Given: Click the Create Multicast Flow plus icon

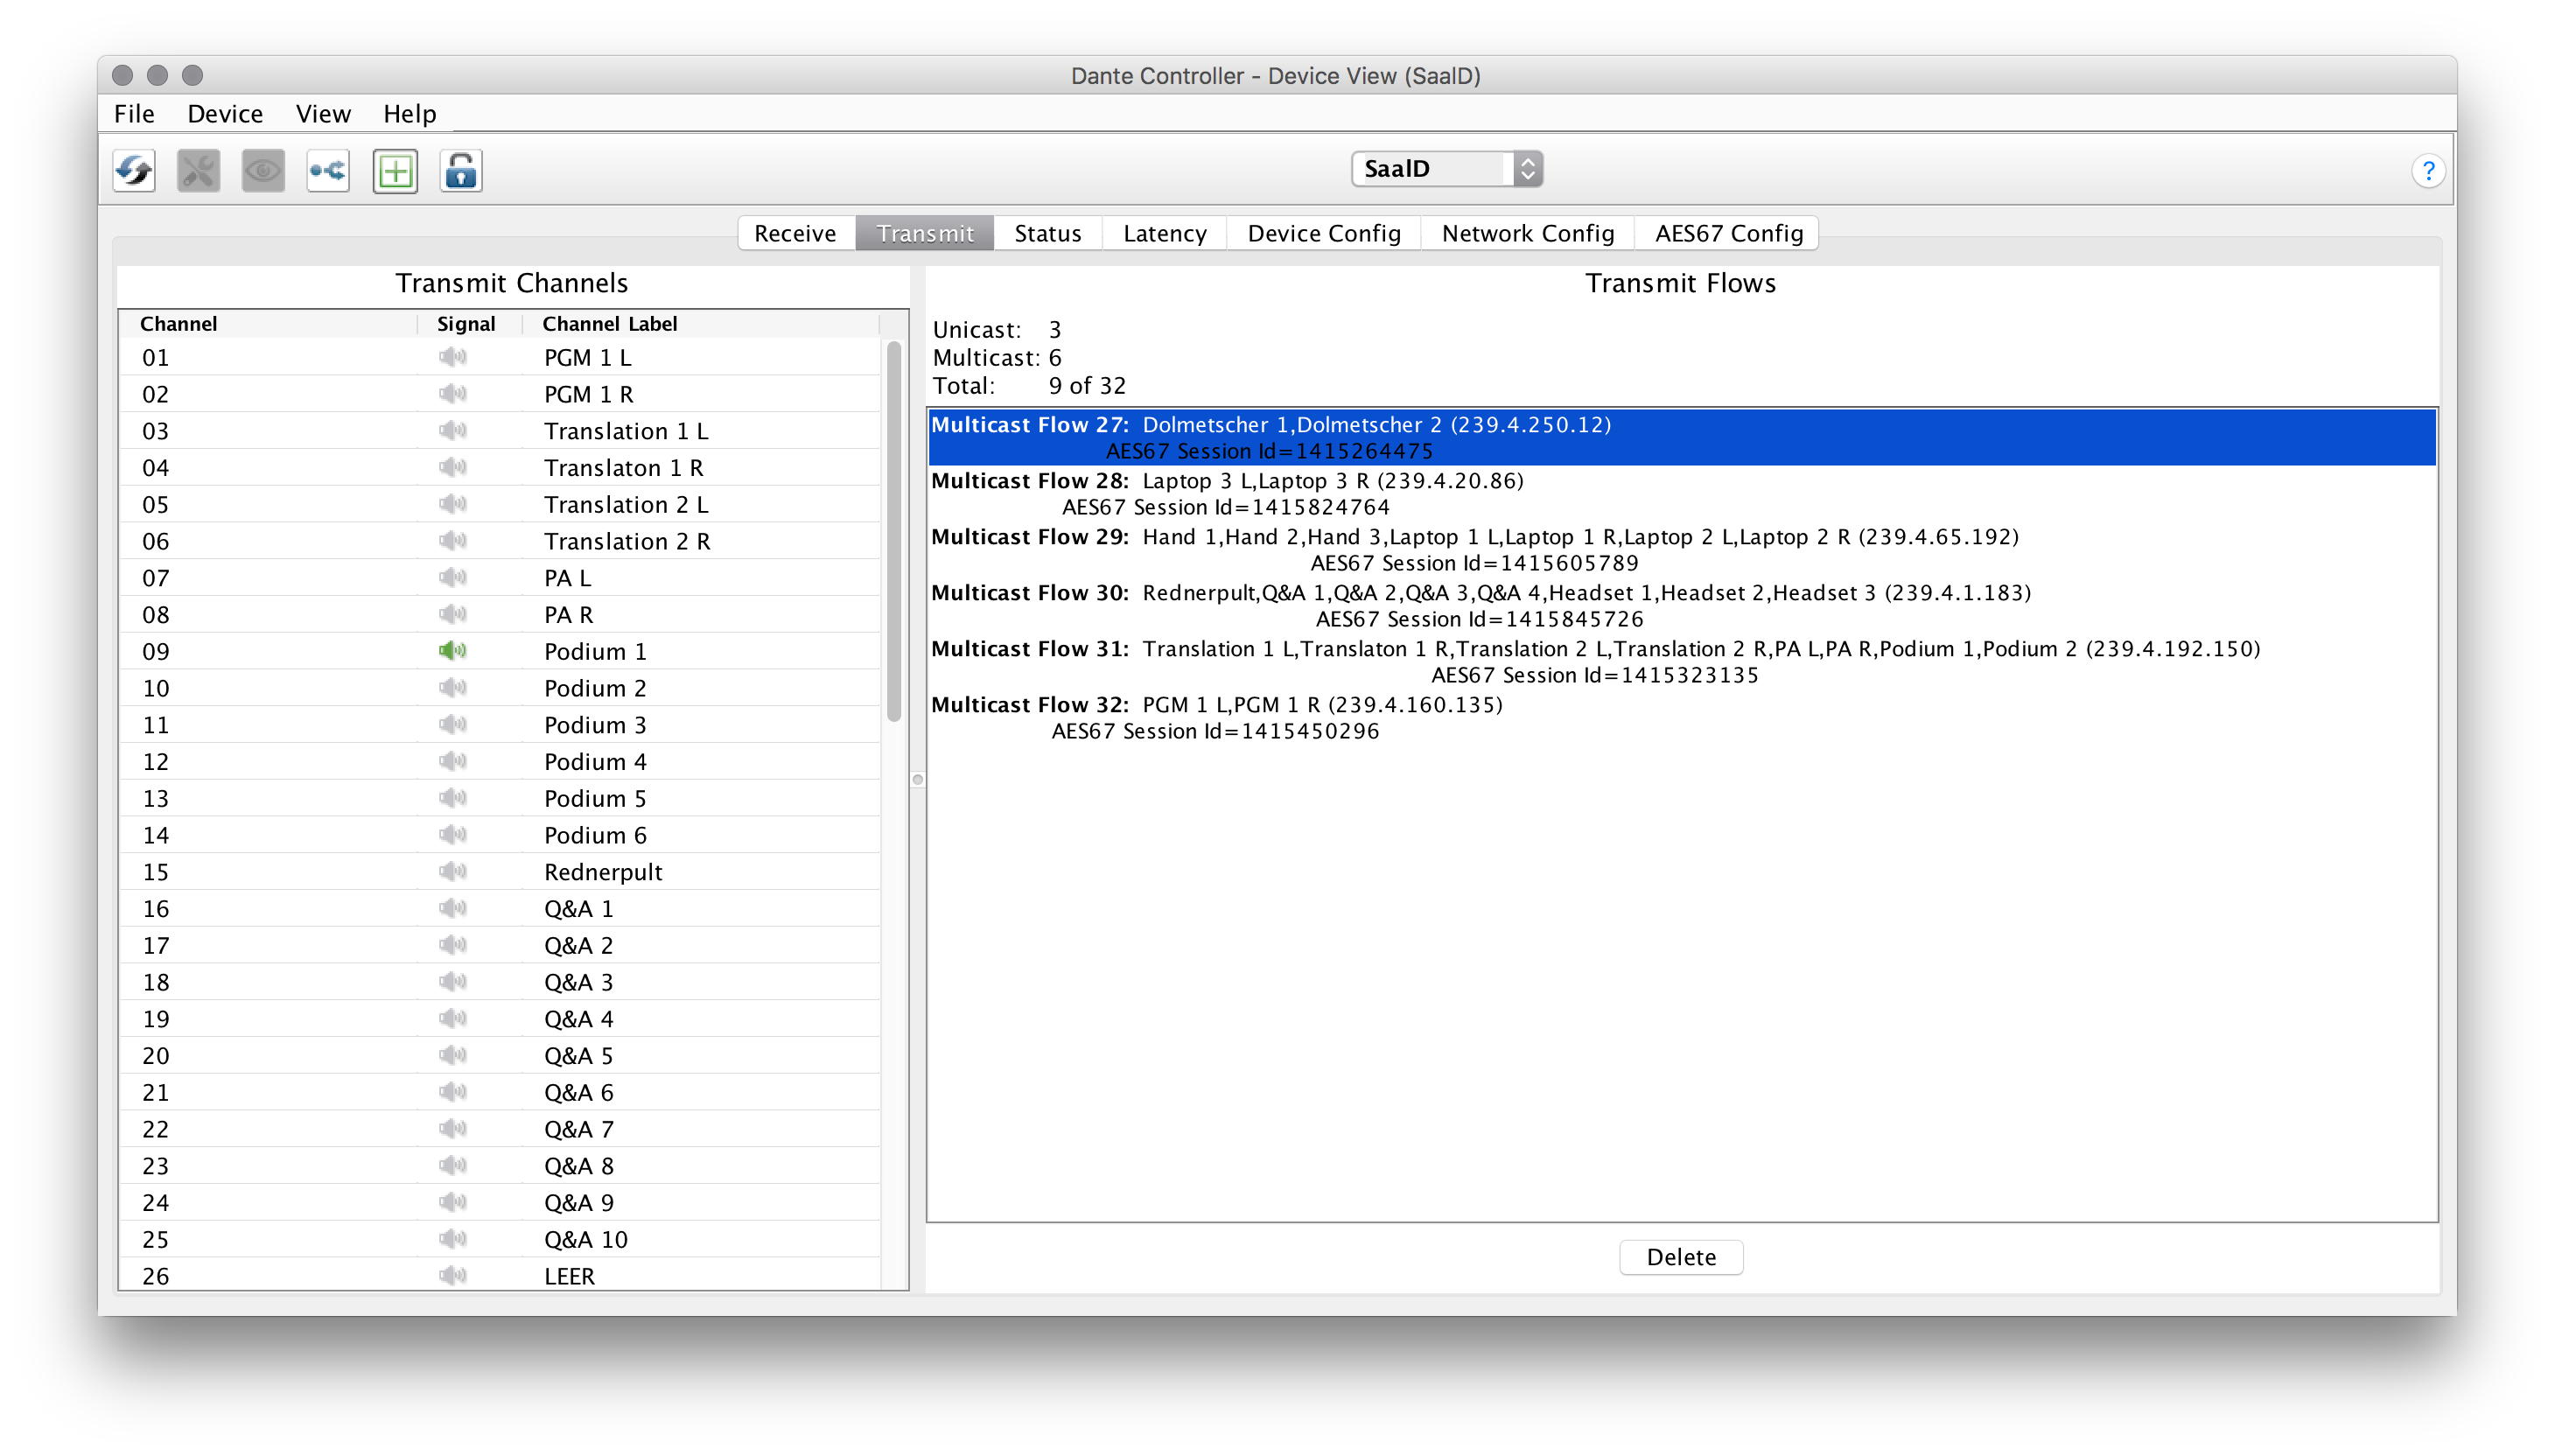Looking at the screenshot, I should point(395,171).
